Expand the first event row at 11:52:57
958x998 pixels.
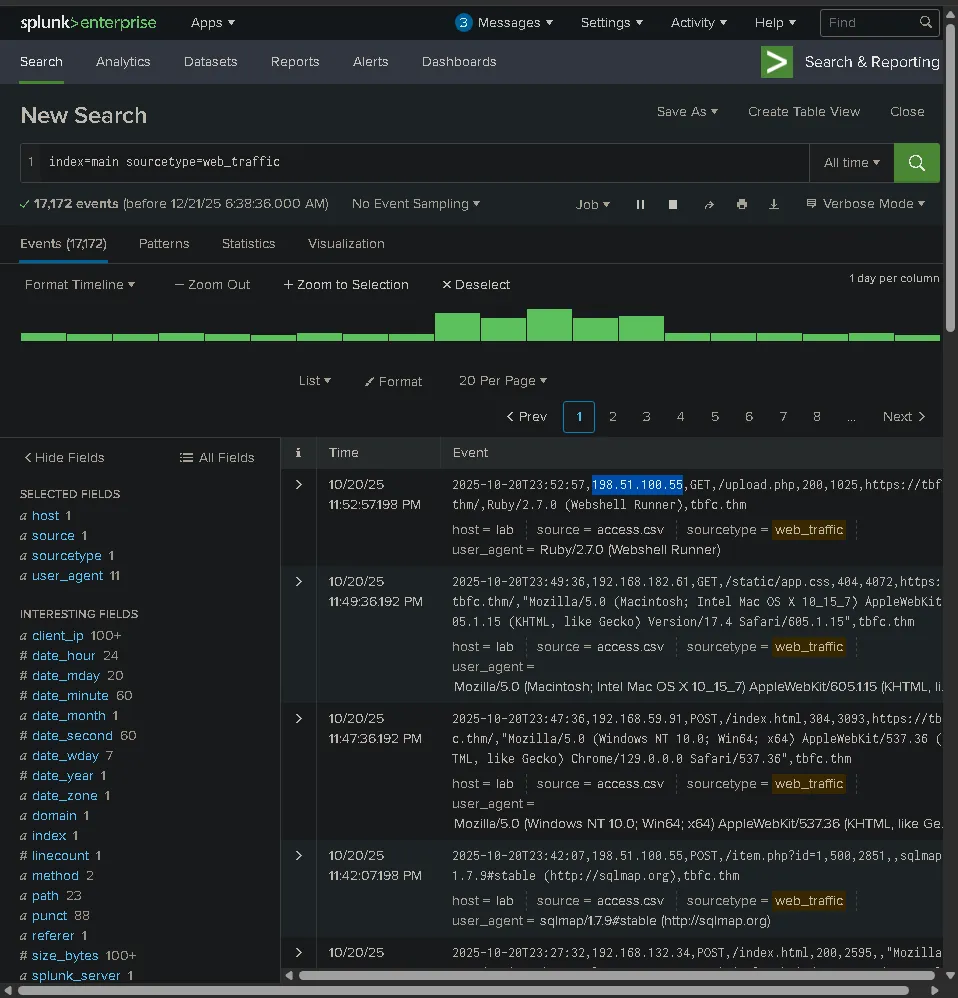coord(298,485)
